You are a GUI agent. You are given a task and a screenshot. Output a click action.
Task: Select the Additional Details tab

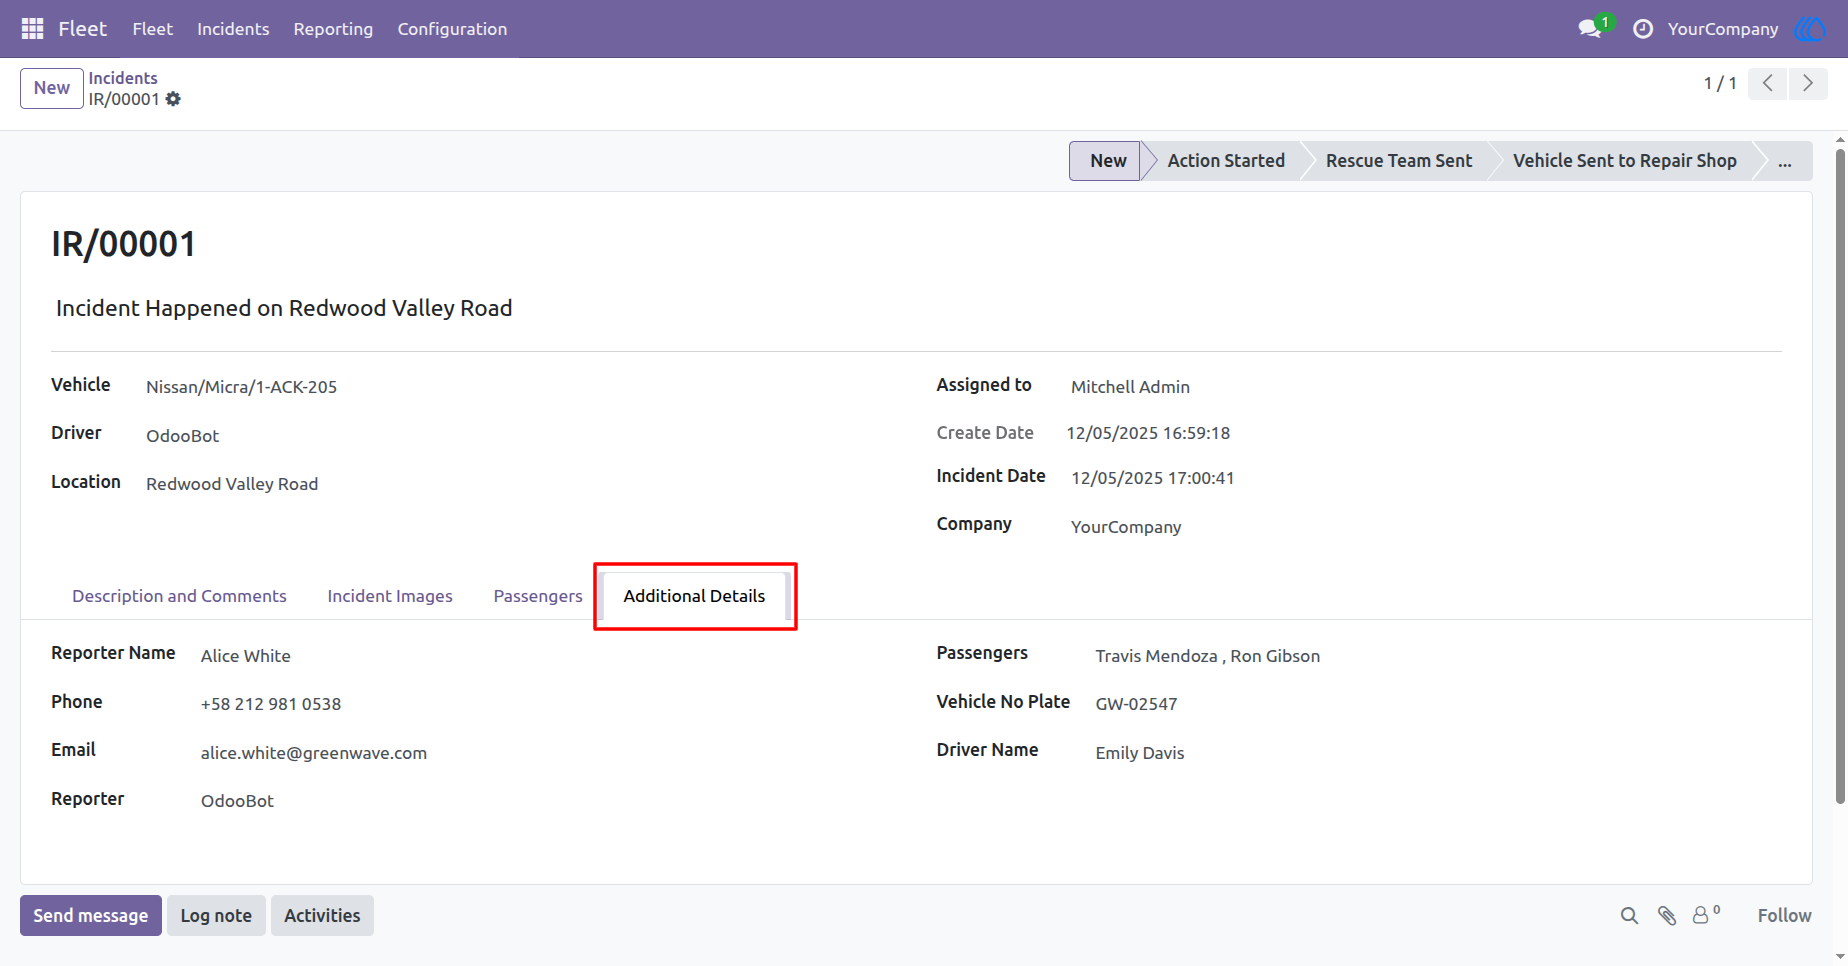click(x=694, y=596)
